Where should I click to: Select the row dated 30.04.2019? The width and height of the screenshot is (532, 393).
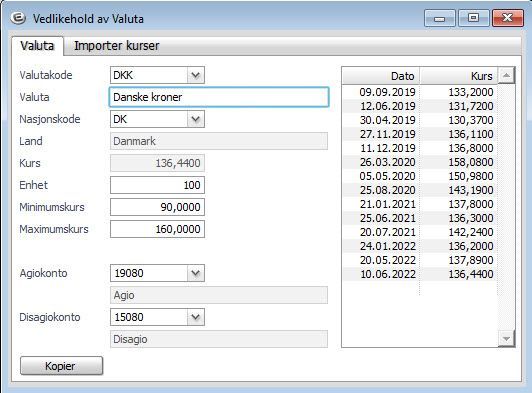tap(420, 120)
